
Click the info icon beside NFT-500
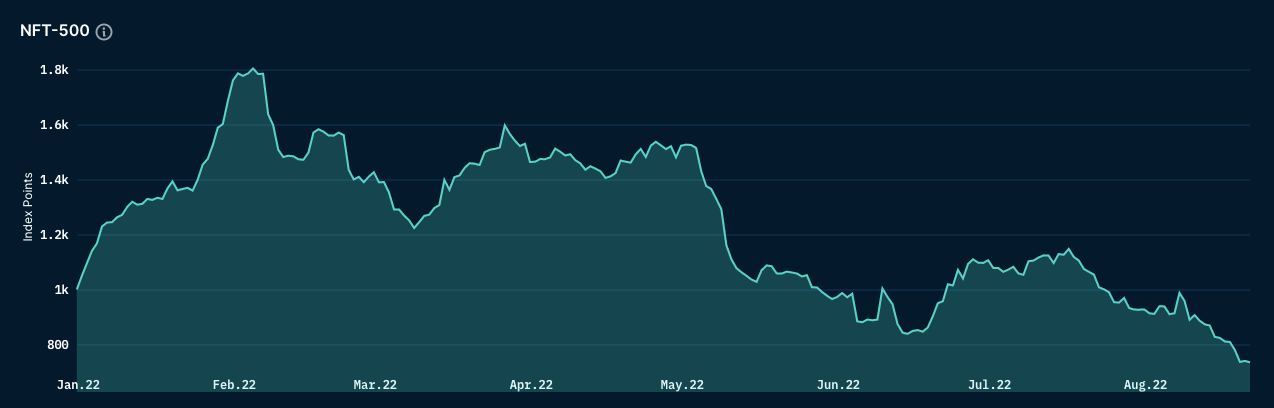pyautogui.click(x=104, y=32)
